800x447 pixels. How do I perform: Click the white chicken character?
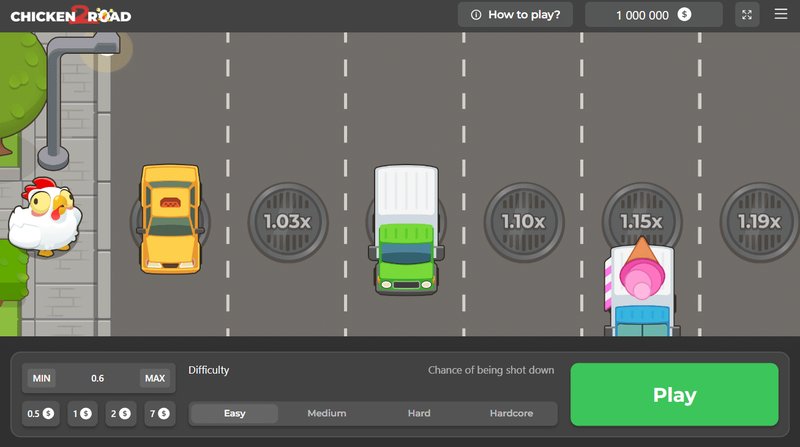pyautogui.click(x=42, y=218)
